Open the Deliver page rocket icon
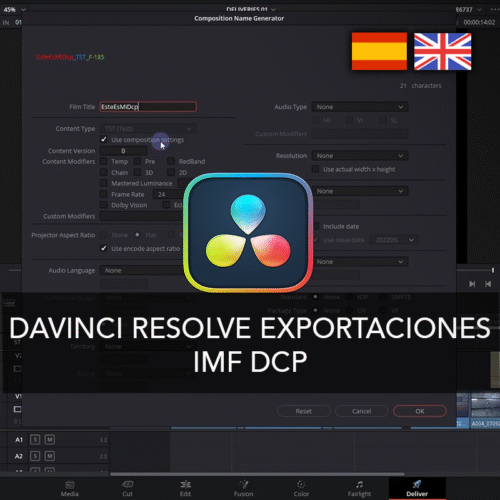 (x=417, y=484)
